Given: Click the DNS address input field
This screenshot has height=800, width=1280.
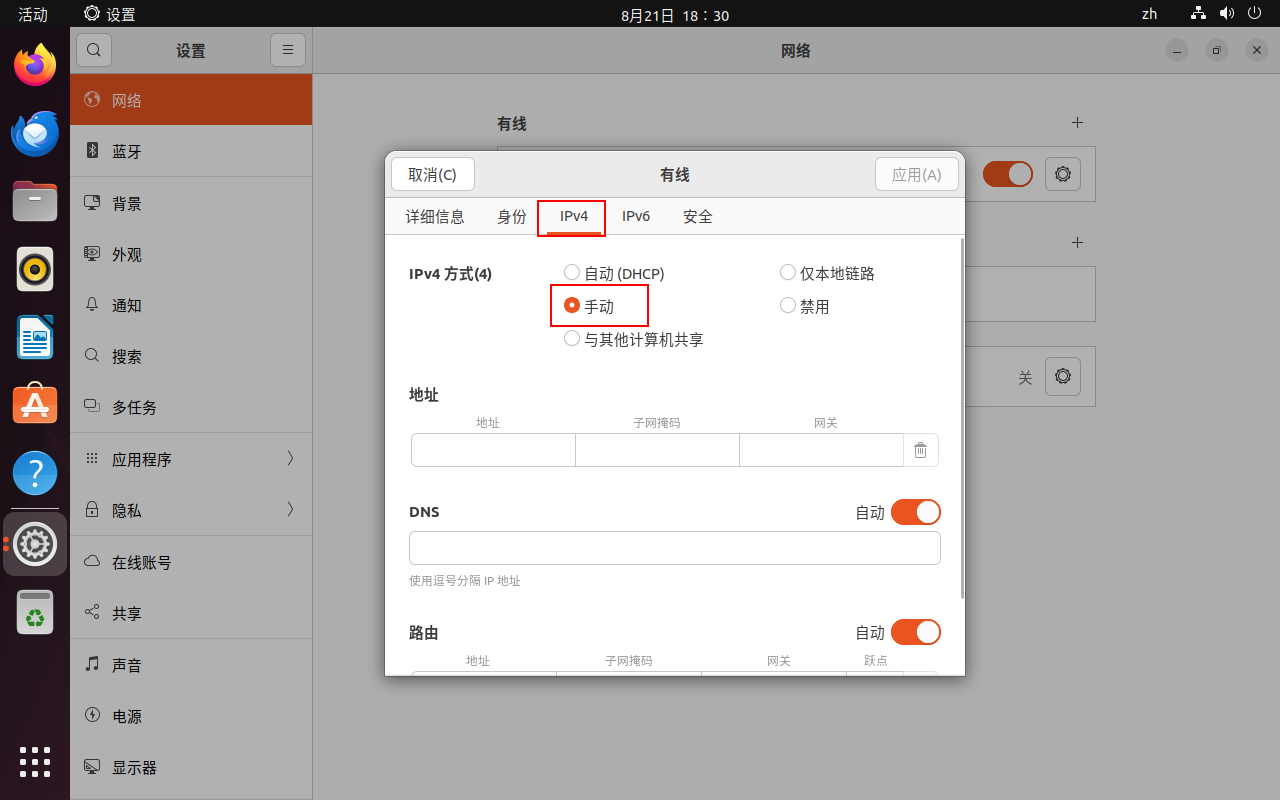Looking at the screenshot, I should [x=674, y=548].
